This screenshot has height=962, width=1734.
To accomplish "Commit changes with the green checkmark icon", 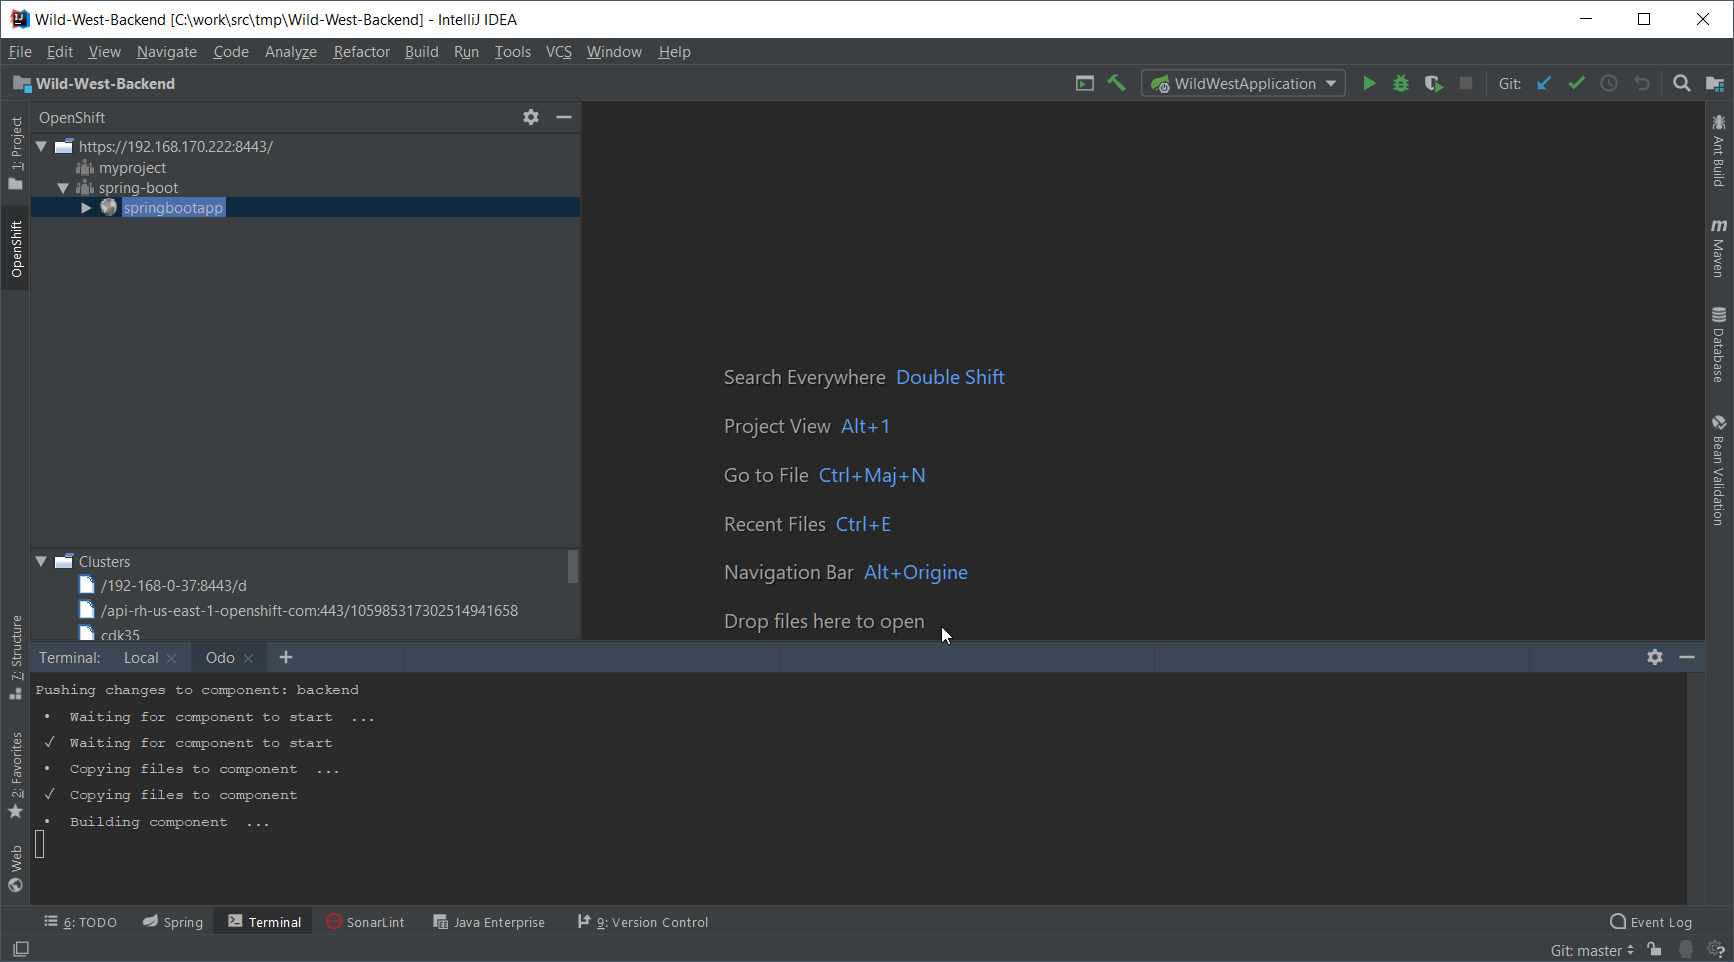I will [1576, 83].
